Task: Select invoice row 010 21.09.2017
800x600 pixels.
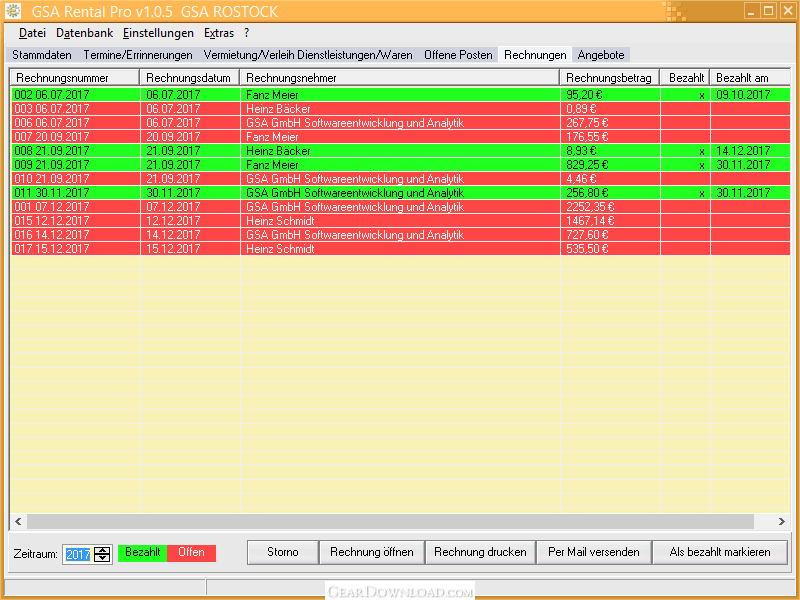Action: (401, 179)
